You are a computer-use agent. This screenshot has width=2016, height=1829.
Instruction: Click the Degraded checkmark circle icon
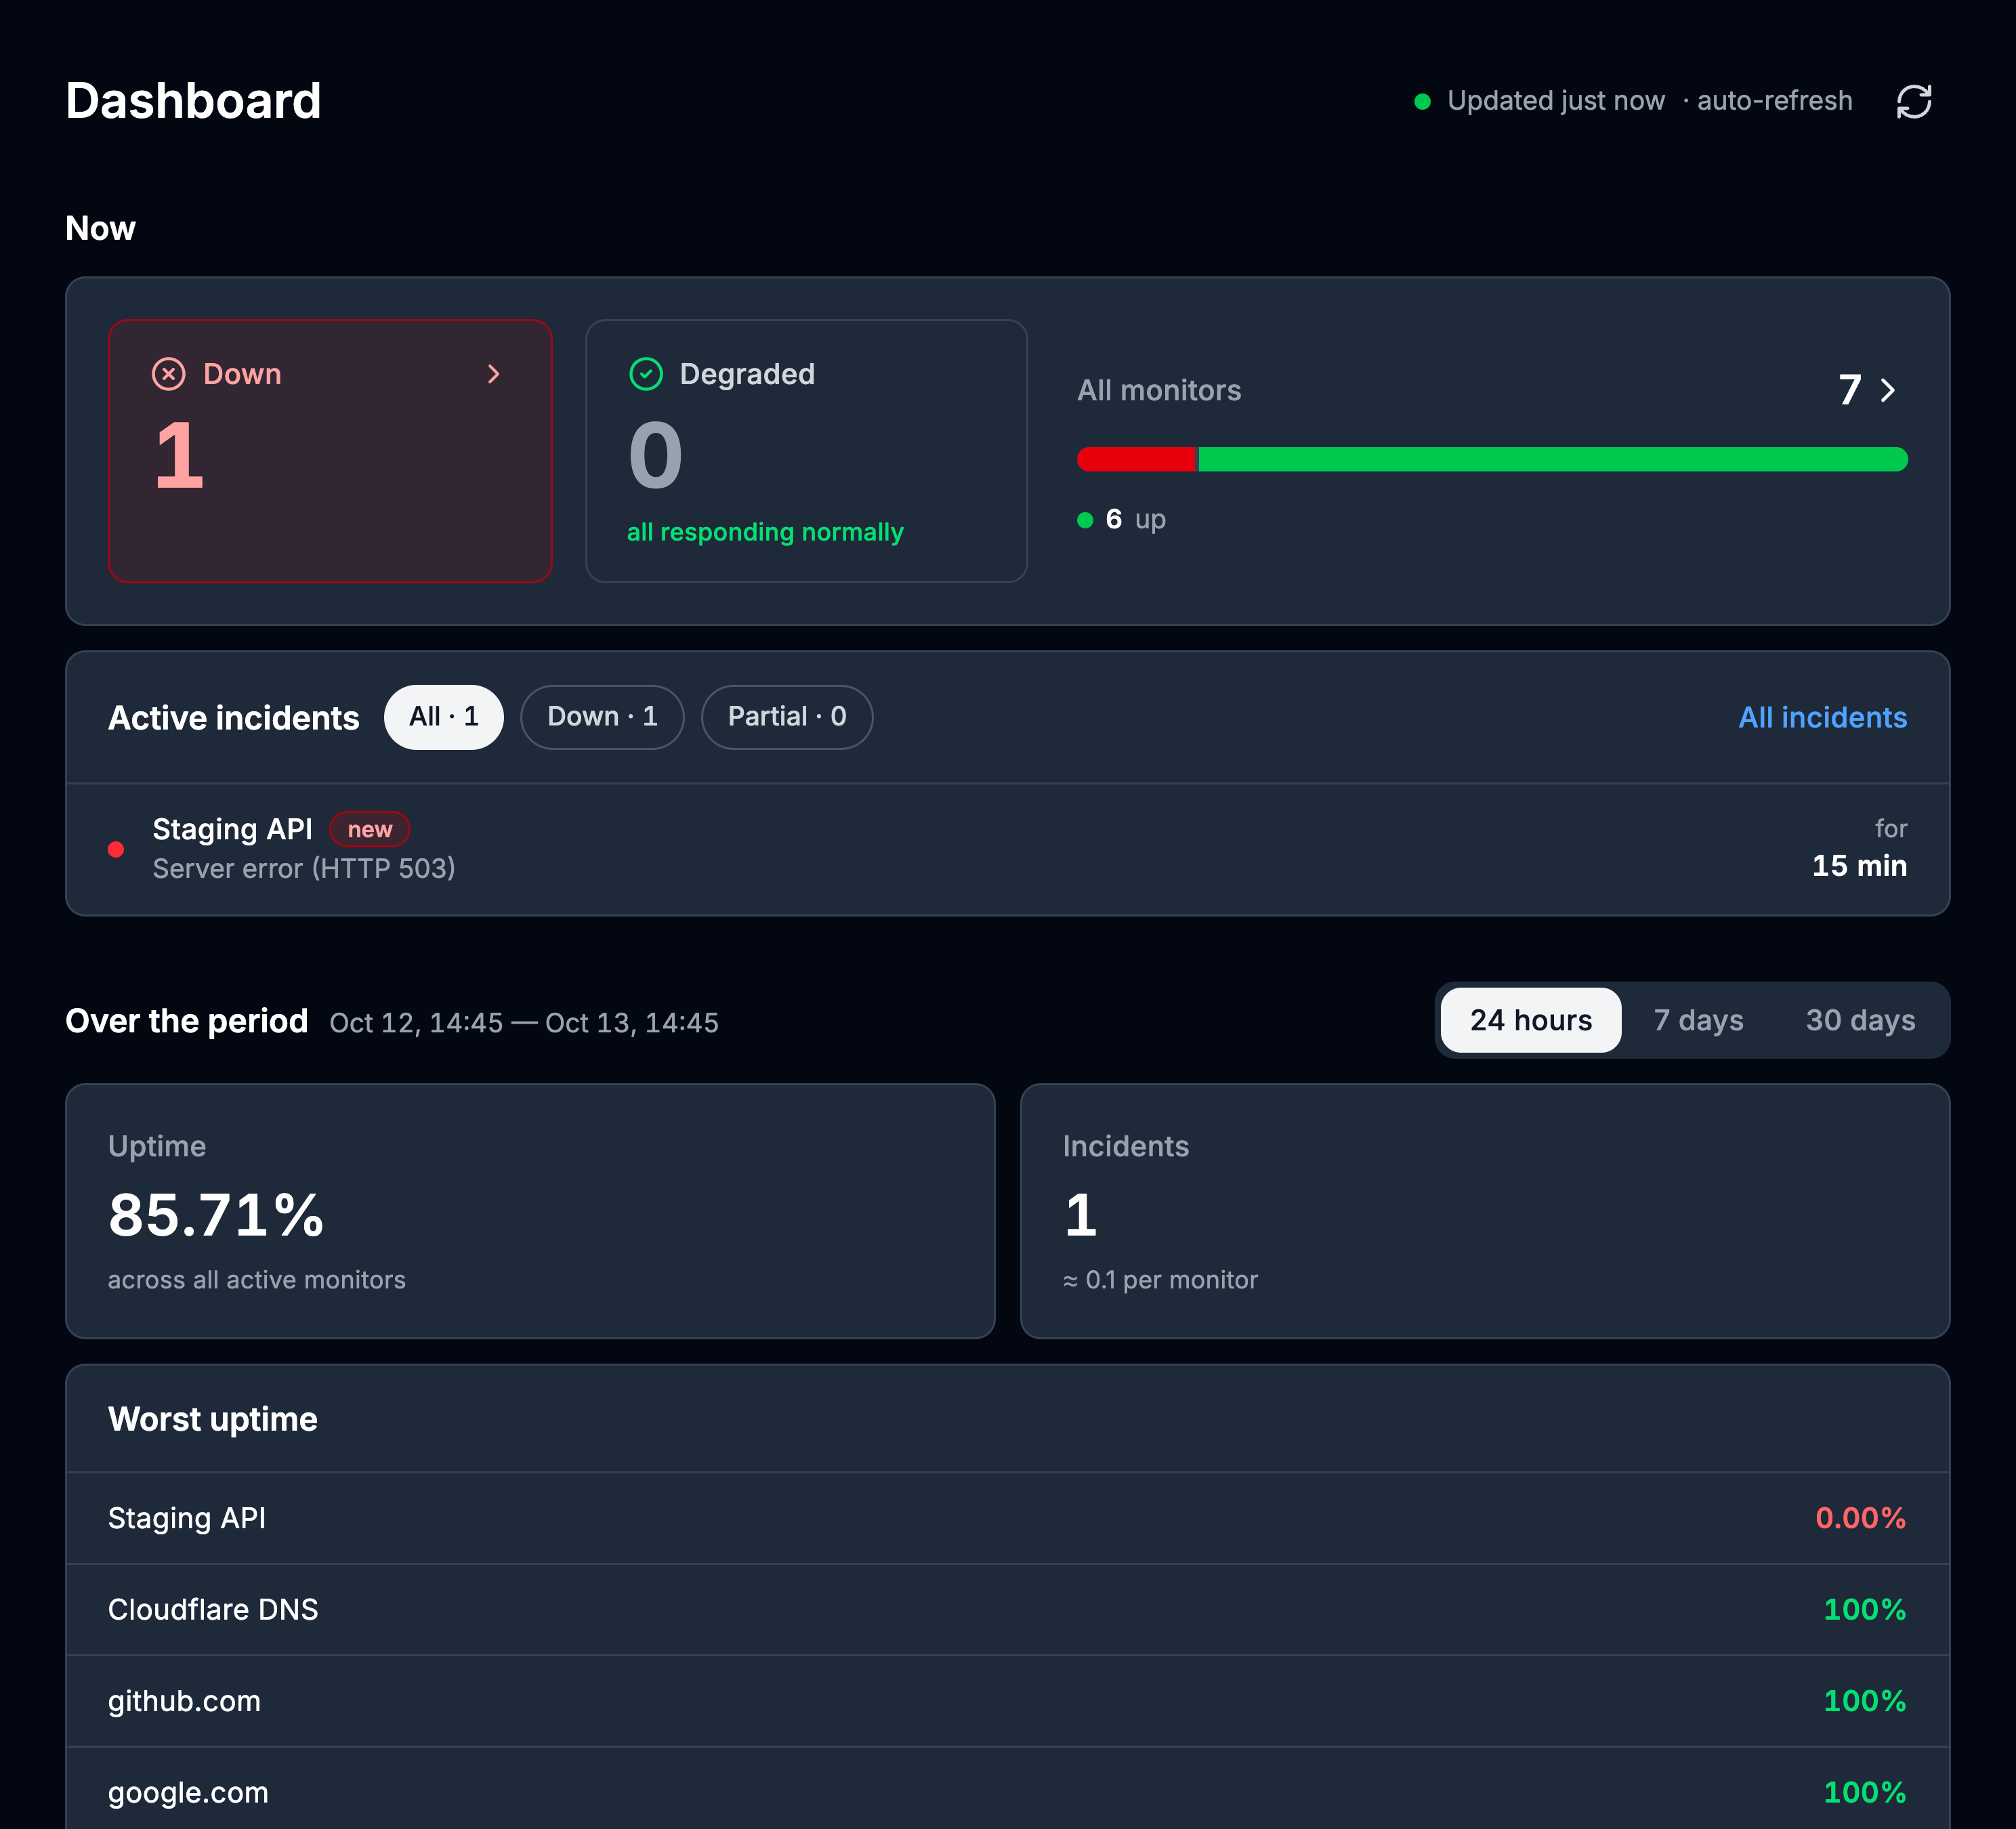coord(646,374)
